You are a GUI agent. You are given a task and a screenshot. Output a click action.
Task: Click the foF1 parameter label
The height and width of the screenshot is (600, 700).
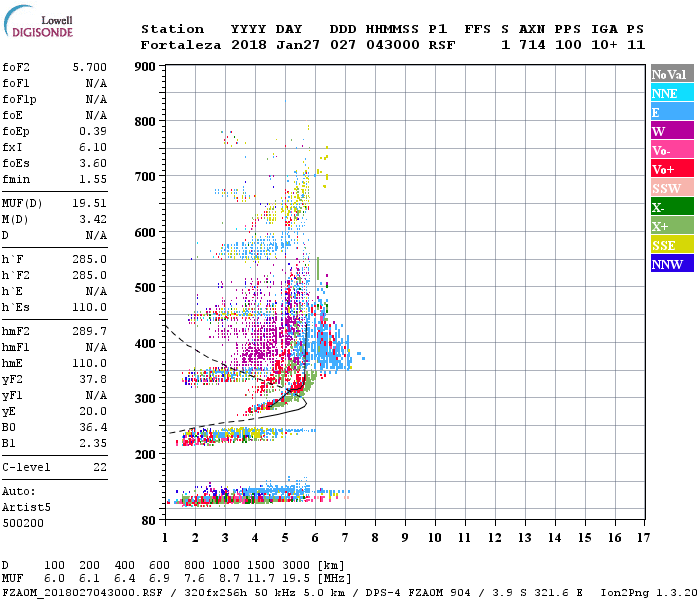16,83
